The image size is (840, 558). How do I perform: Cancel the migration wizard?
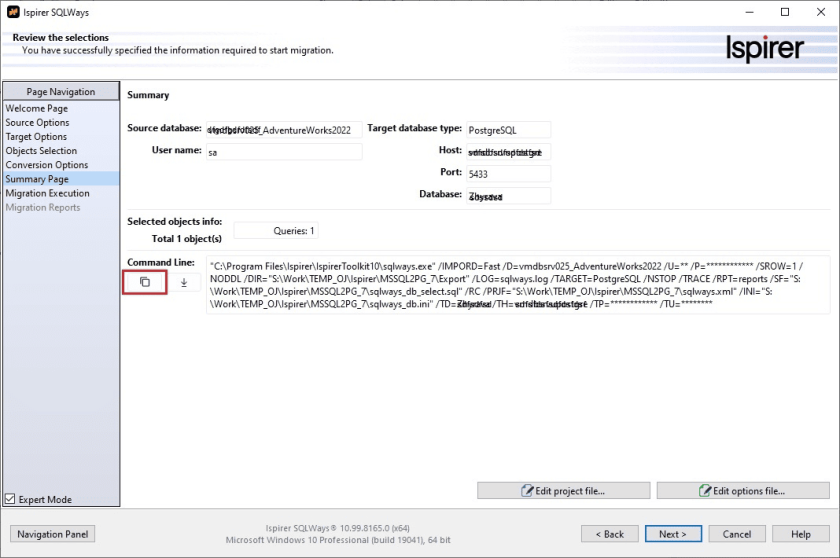(737, 534)
